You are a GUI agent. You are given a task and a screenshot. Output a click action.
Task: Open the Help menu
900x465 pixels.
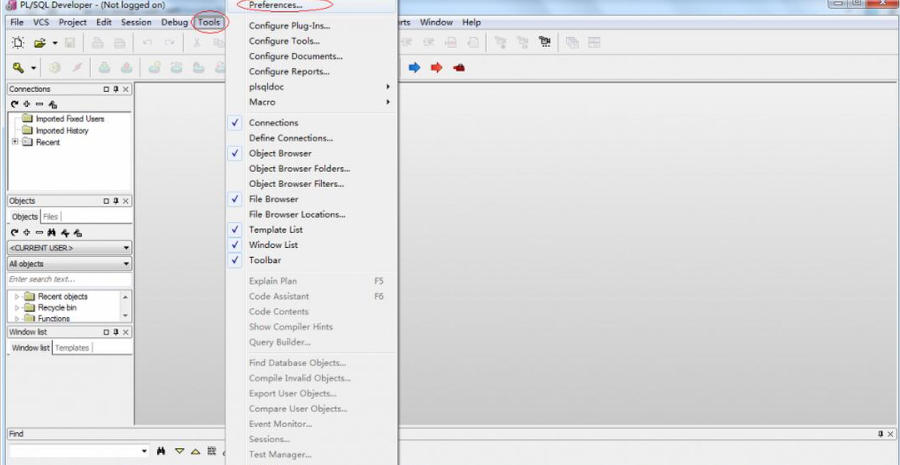coord(471,22)
